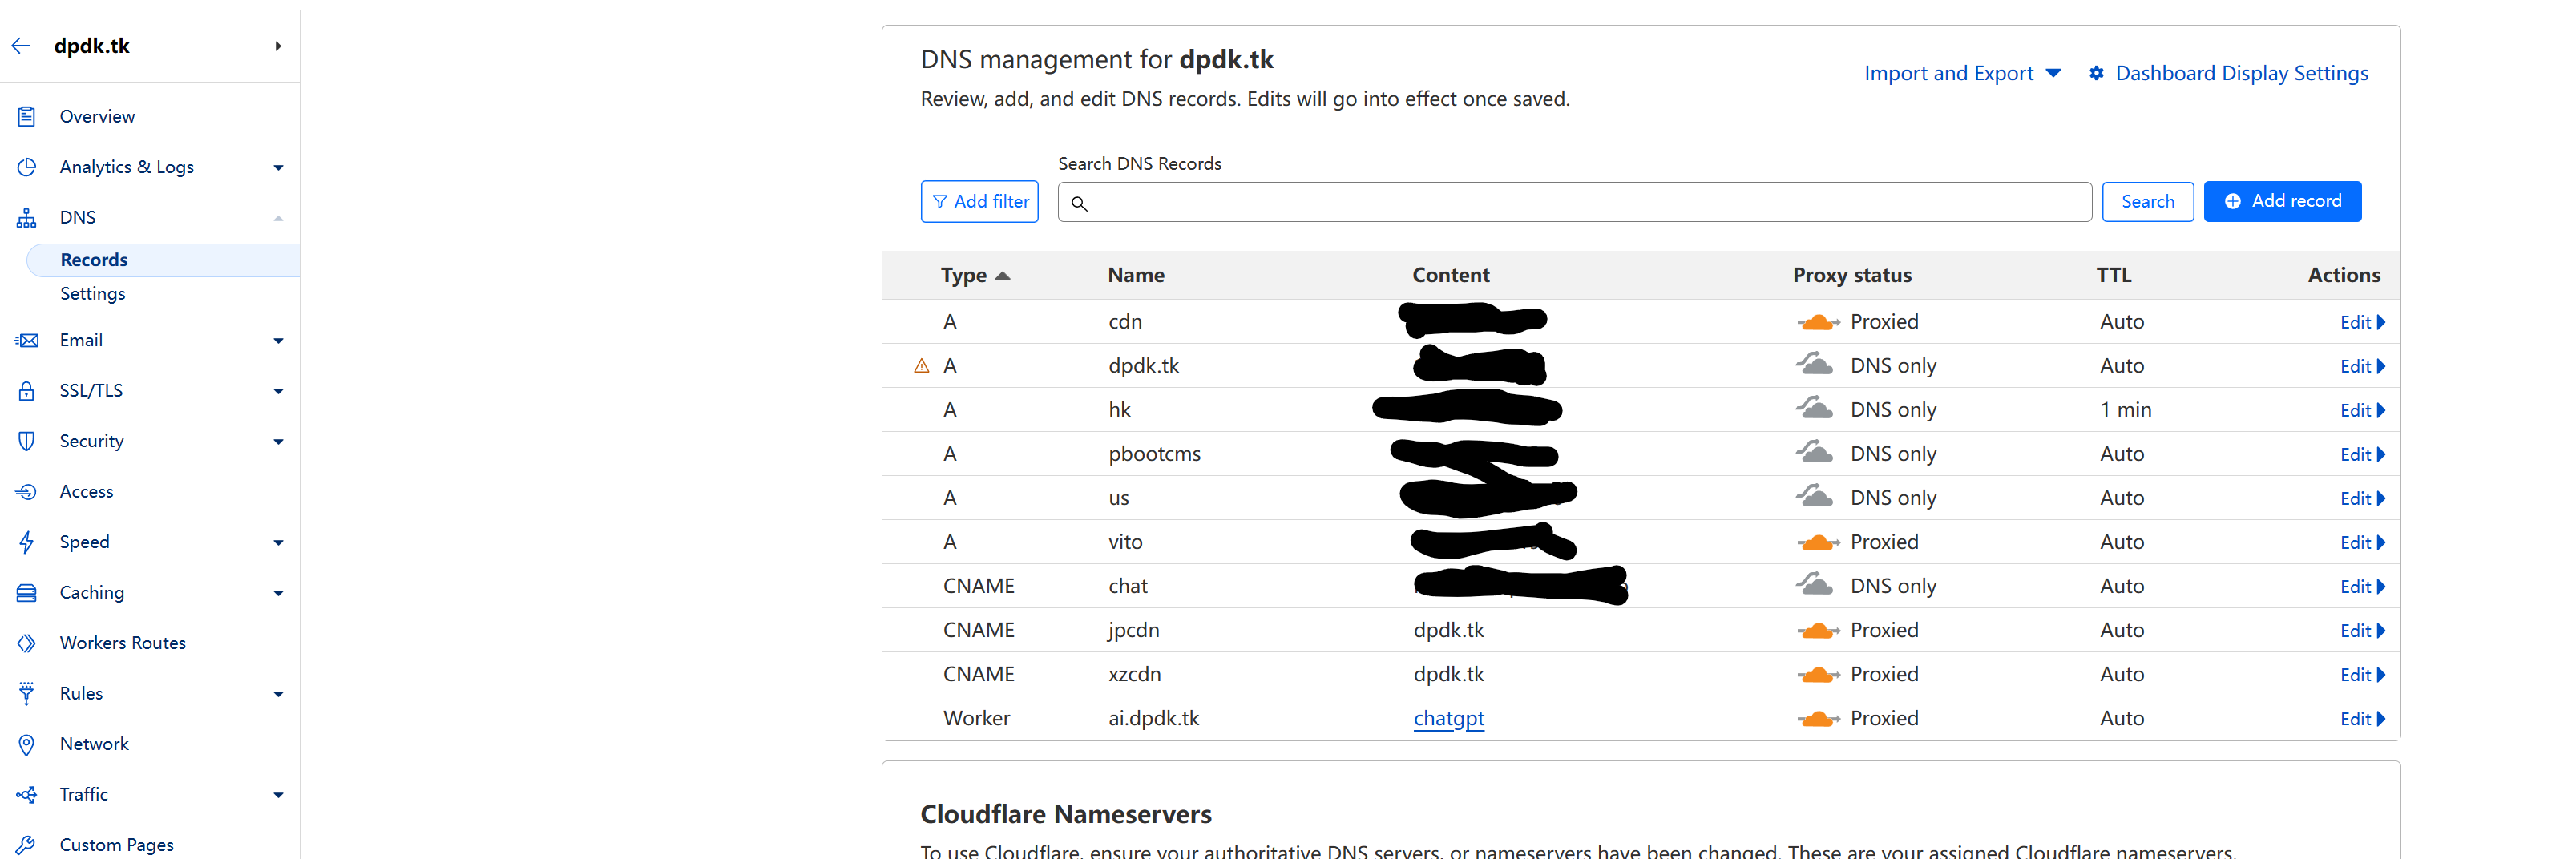Click the Custom Pages wrench icon
This screenshot has height=859, width=2576.
pyautogui.click(x=27, y=845)
